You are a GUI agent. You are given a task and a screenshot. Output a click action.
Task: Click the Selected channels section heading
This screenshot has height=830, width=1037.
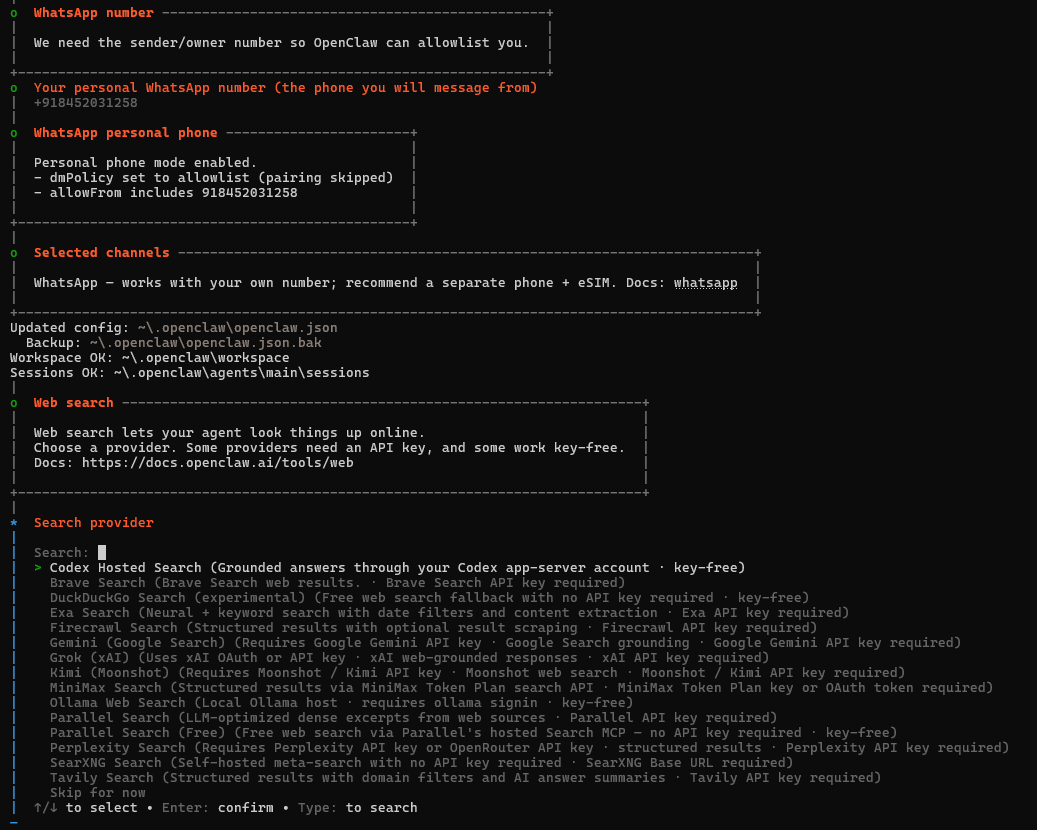pyautogui.click(x=102, y=253)
